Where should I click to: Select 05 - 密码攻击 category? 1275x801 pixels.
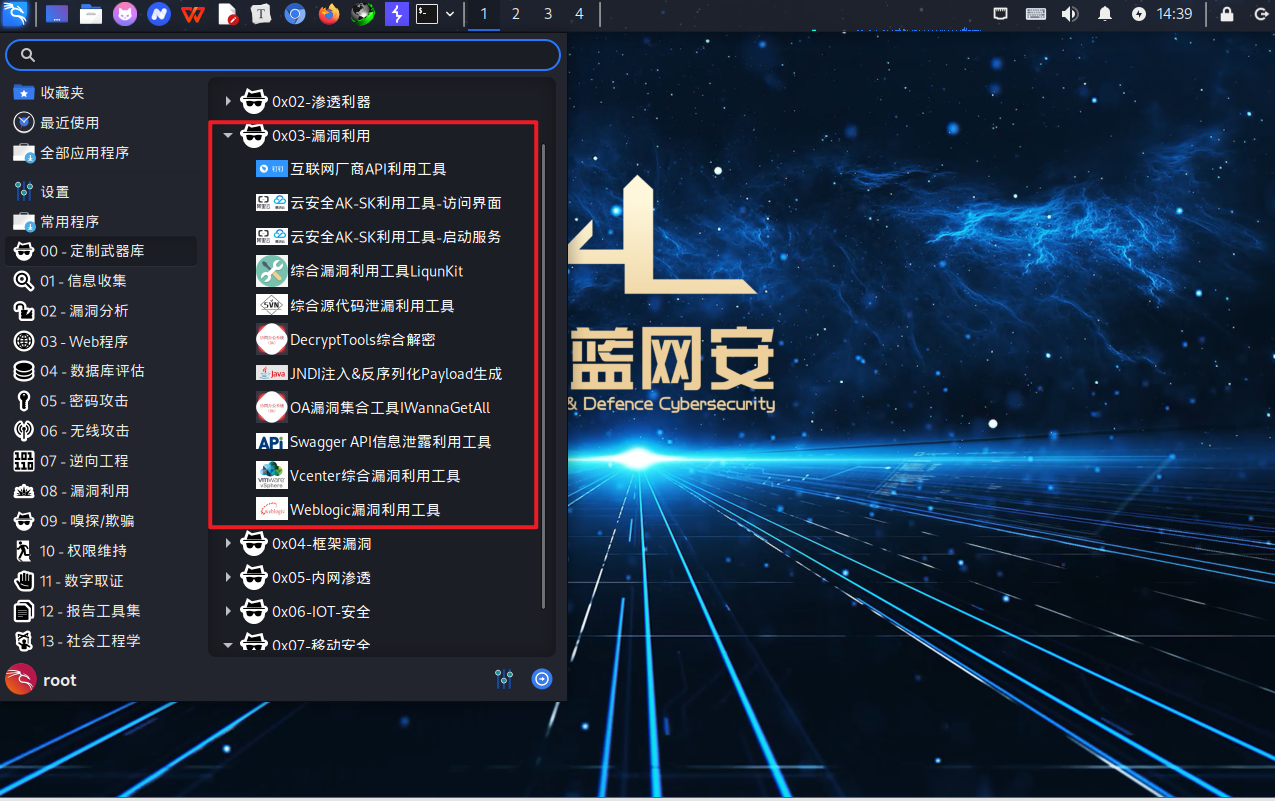pyautogui.click(x=101, y=401)
